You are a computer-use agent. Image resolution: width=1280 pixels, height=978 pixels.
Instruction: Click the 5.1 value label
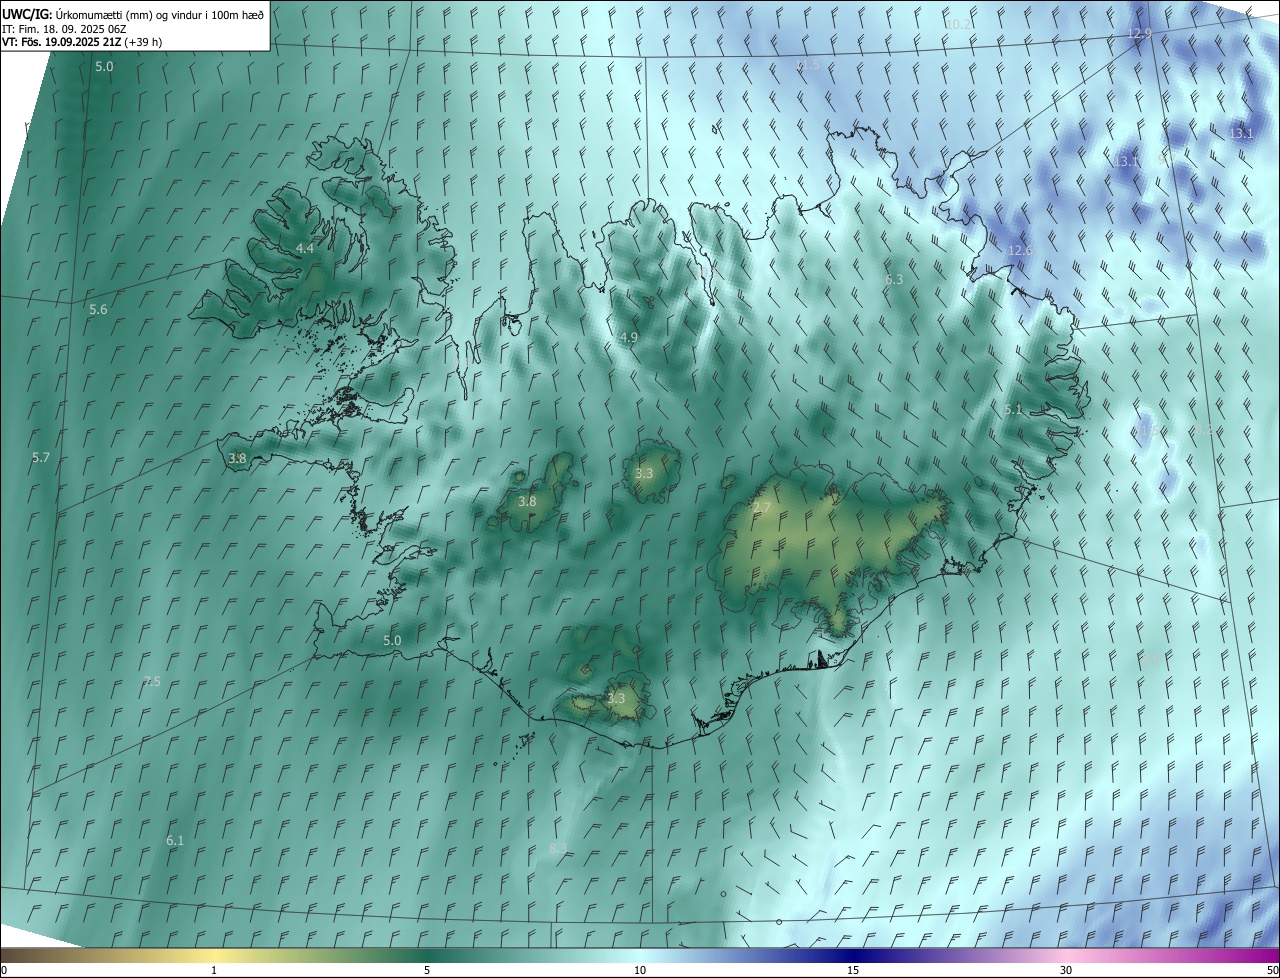(x=1013, y=410)
